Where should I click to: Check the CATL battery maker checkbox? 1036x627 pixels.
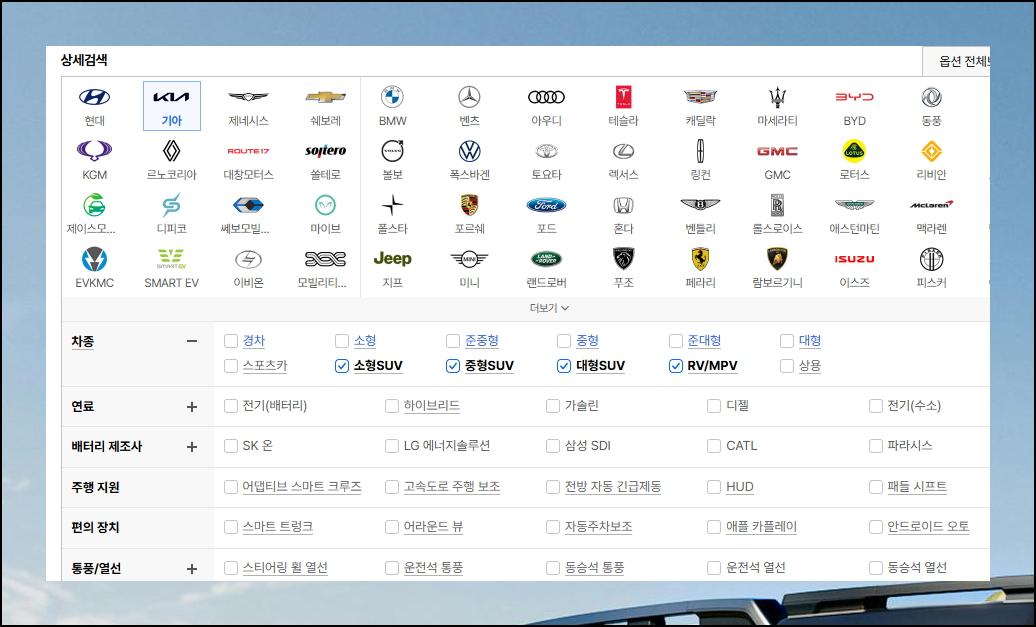point(714,446)
